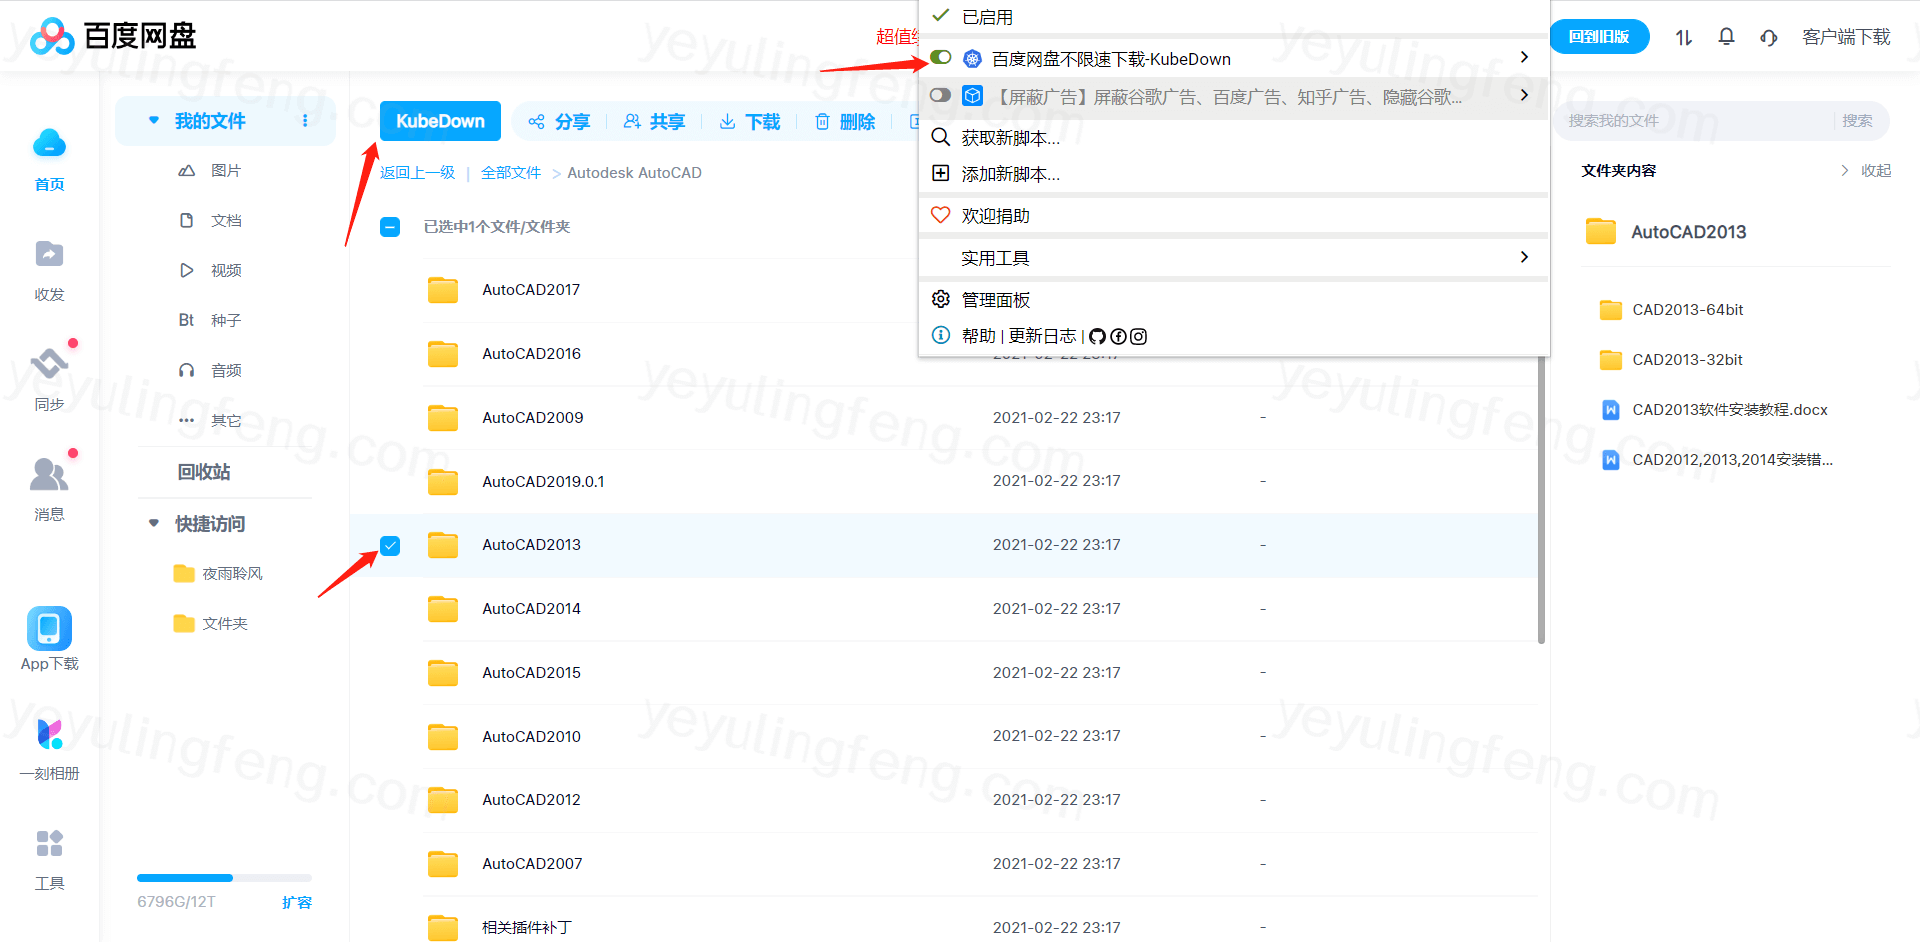Open the 实用工具 menu entry

click(1234, 258)
